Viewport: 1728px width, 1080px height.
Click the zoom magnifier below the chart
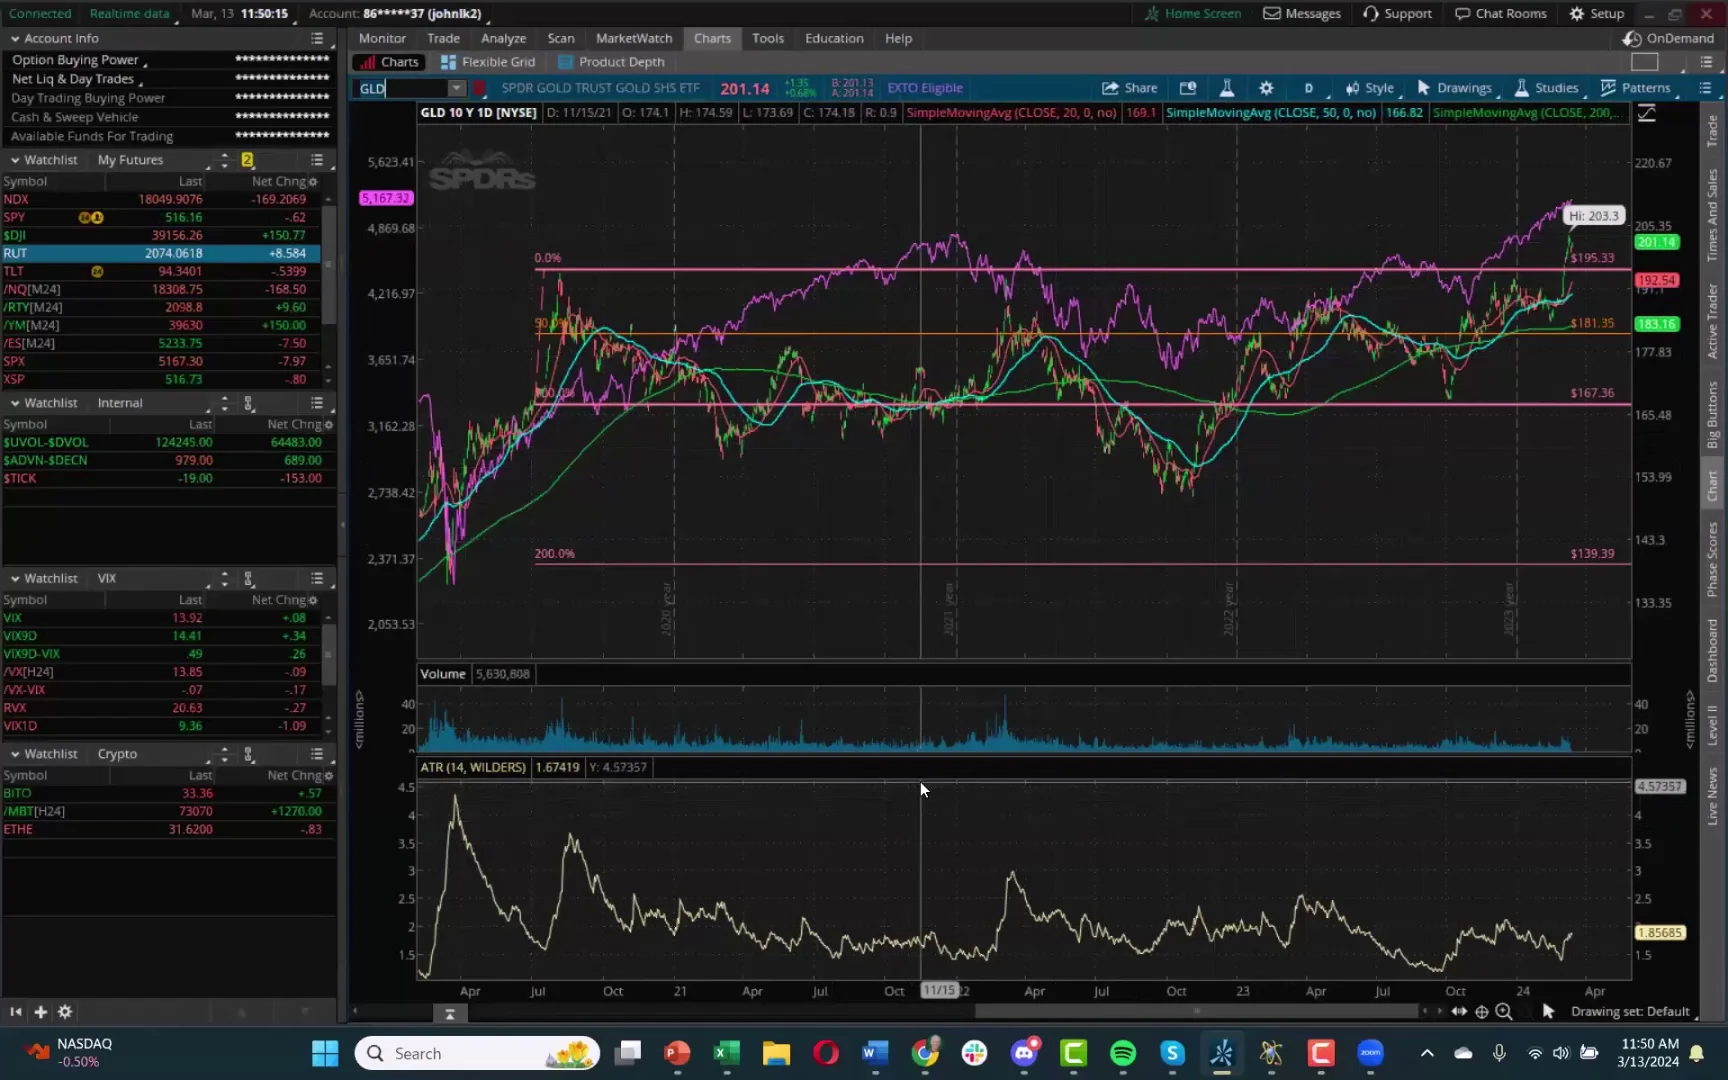[1504, 1012]
